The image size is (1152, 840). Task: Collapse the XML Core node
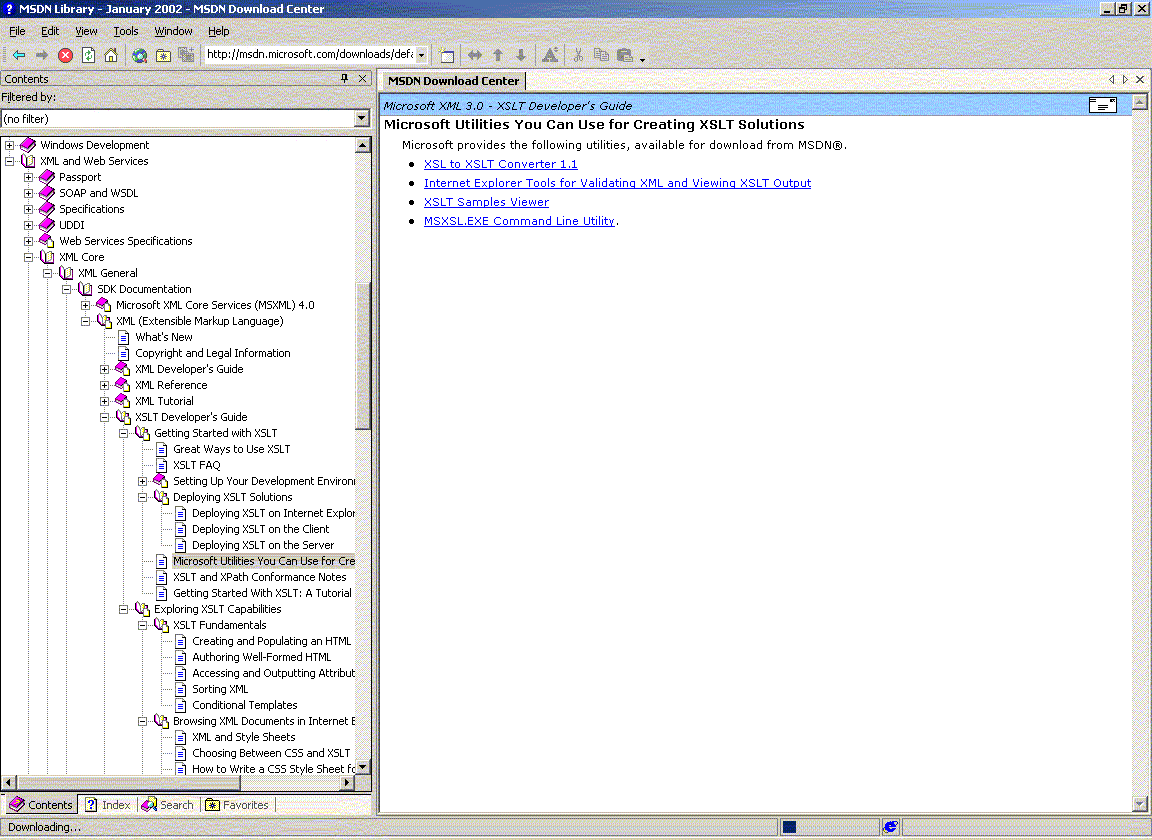(29, 257)
